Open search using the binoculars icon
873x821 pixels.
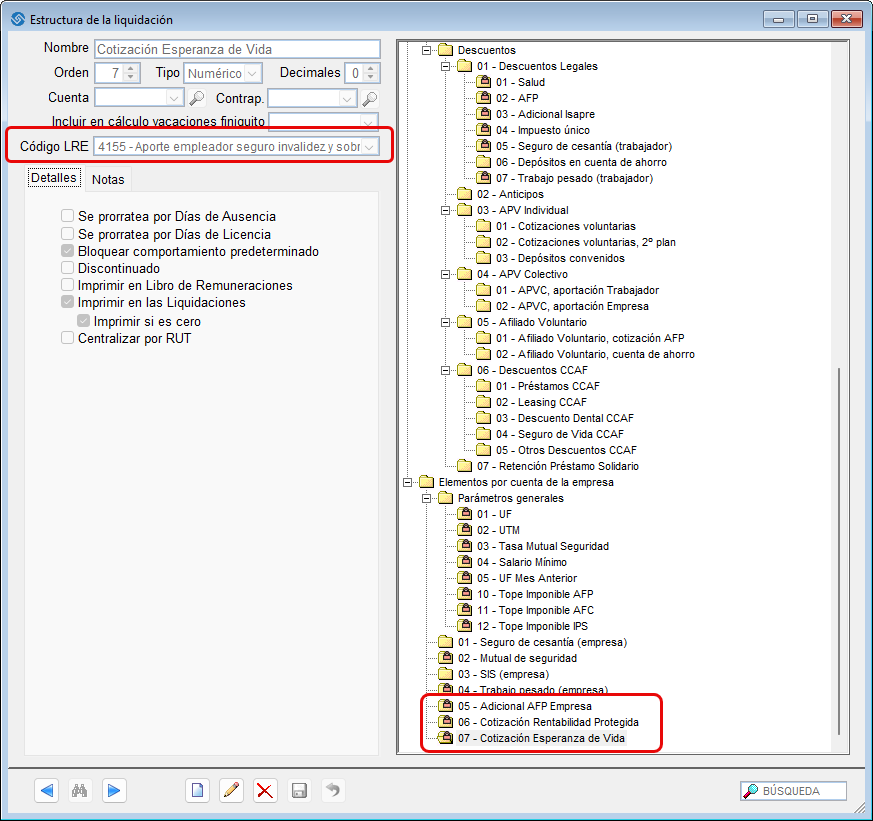[80, 790]
